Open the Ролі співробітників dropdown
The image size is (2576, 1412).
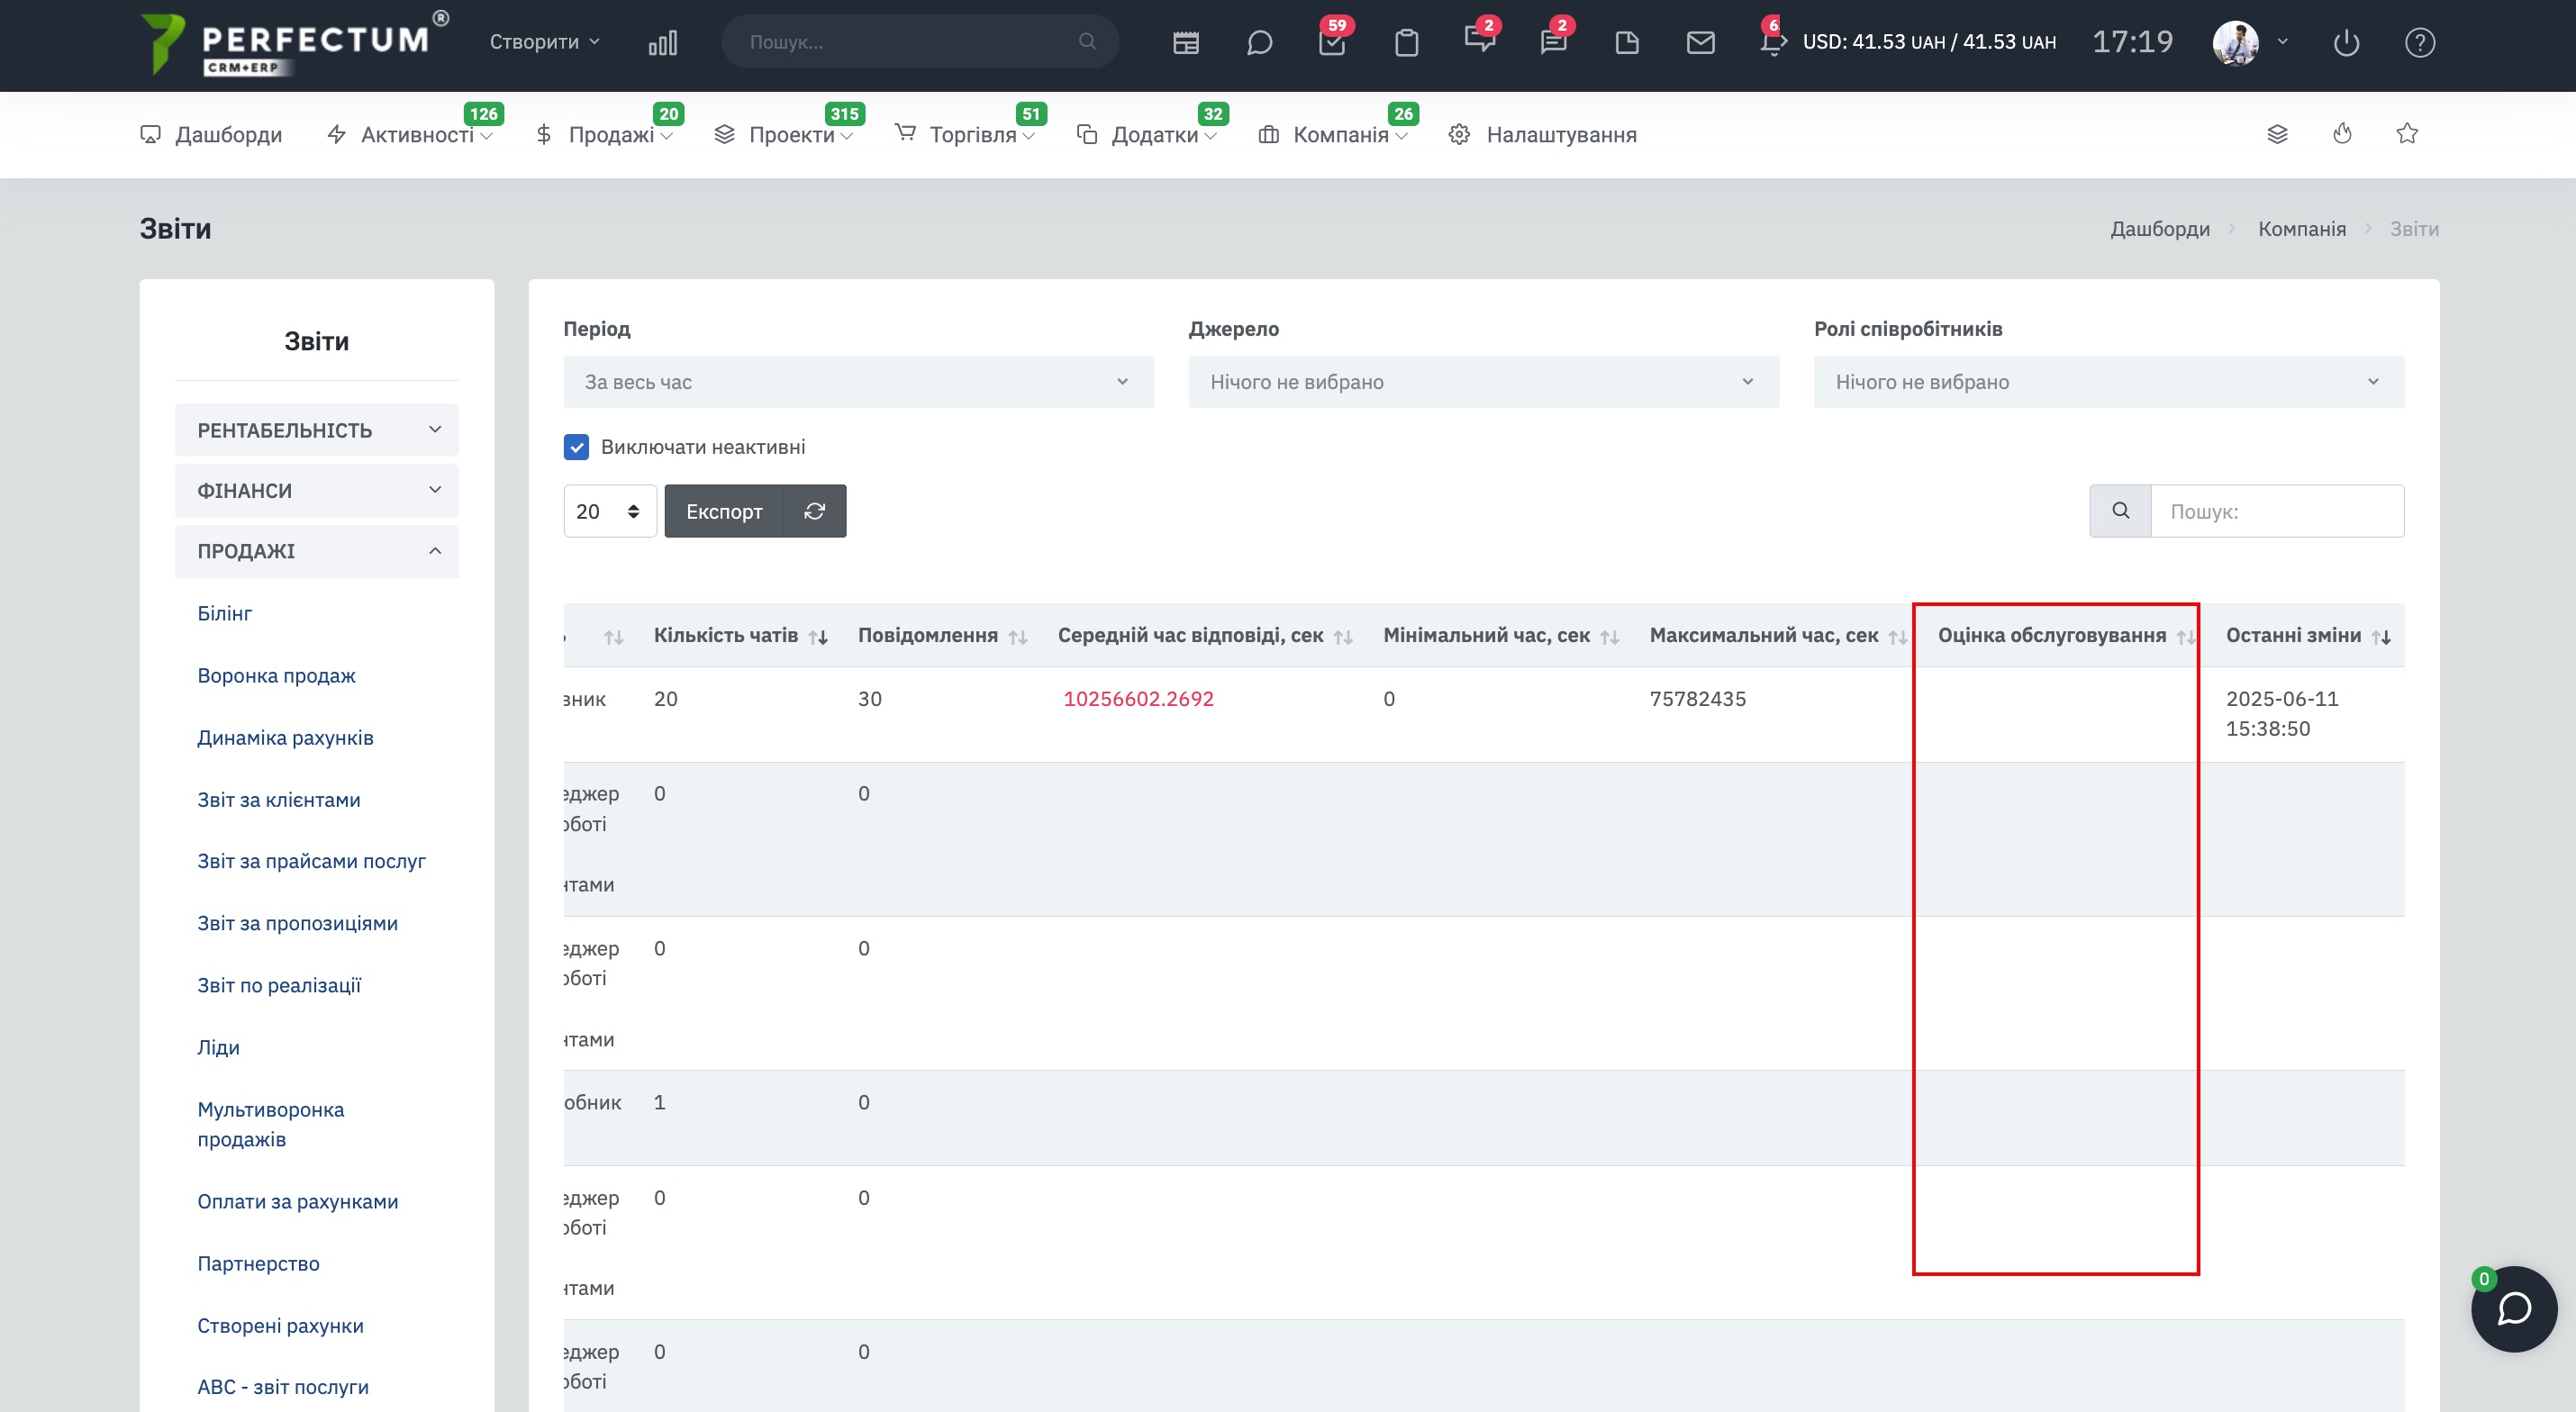click(x=2108, y=382)
